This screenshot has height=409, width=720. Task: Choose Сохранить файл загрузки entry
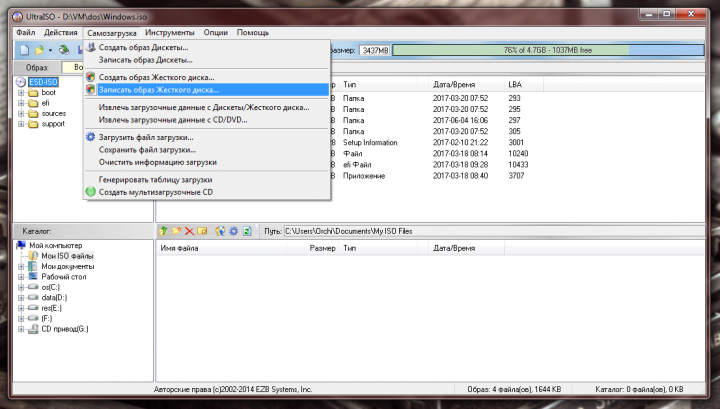[207, 149]
